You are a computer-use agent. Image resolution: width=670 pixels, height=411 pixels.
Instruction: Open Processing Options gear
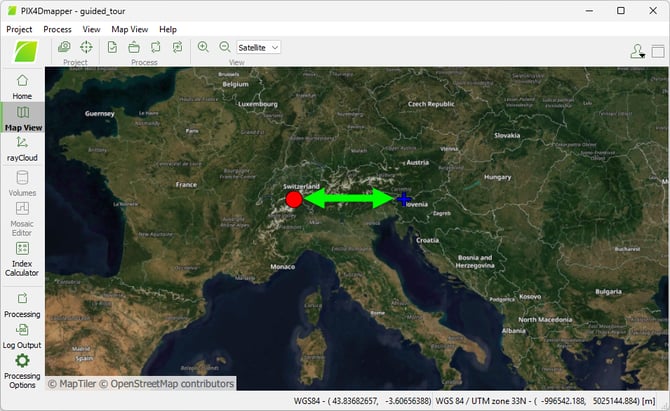click(x=22, y=371)
